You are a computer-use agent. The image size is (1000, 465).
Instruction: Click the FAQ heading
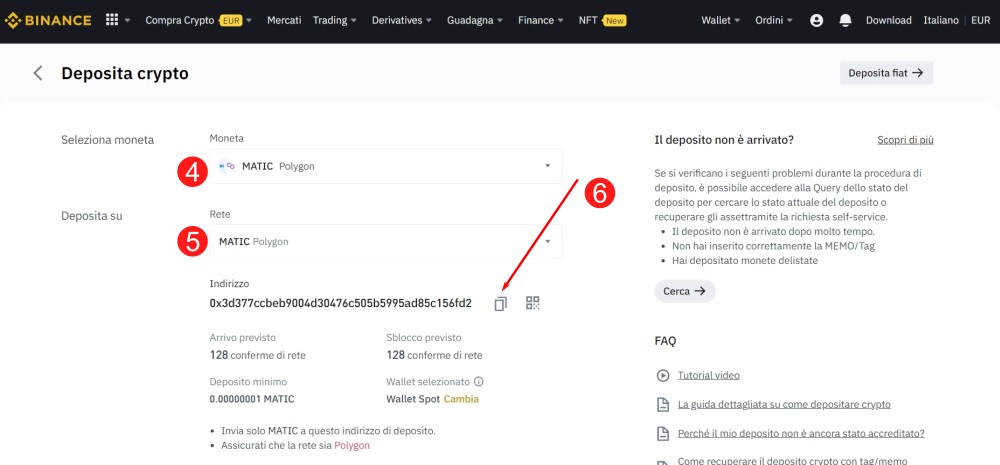665,341
